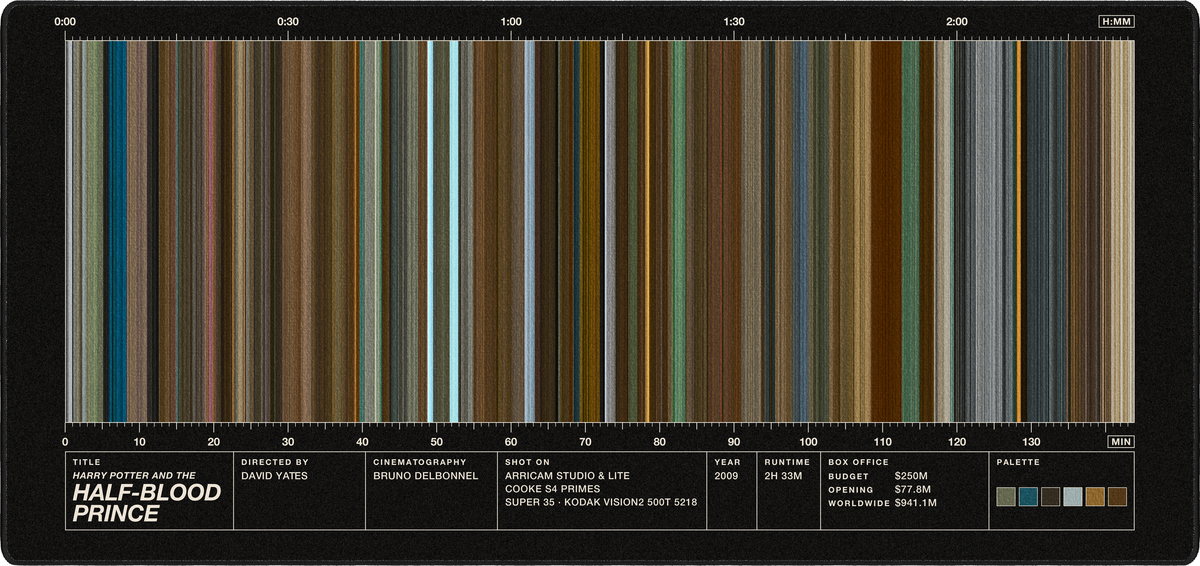This screenshot has height=566, width=1200.
Task: Select the 2:00 top timeline marker
Action: coord(957,21)
